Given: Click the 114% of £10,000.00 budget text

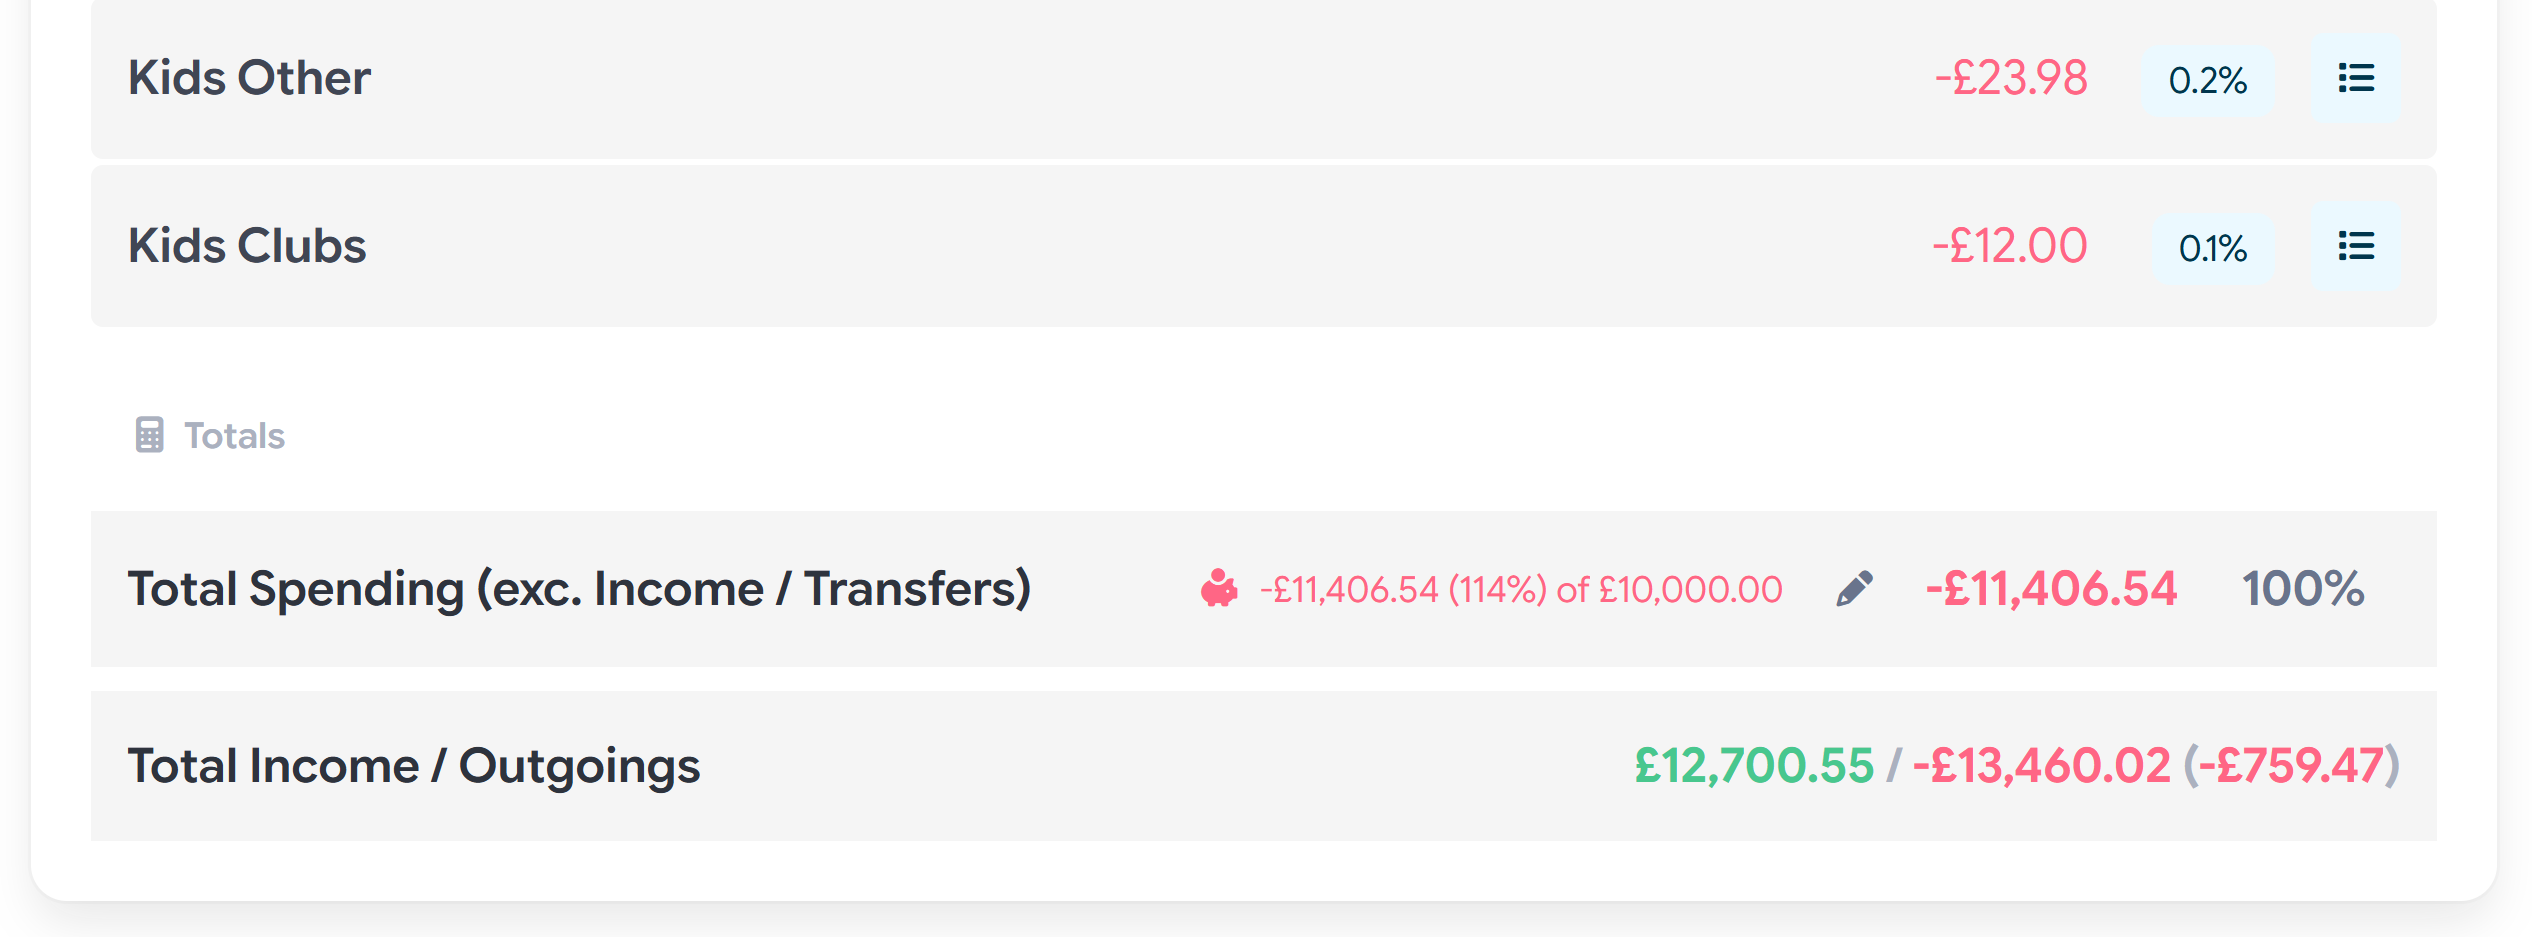Looking at the screenshot, I should point(1521,590).
